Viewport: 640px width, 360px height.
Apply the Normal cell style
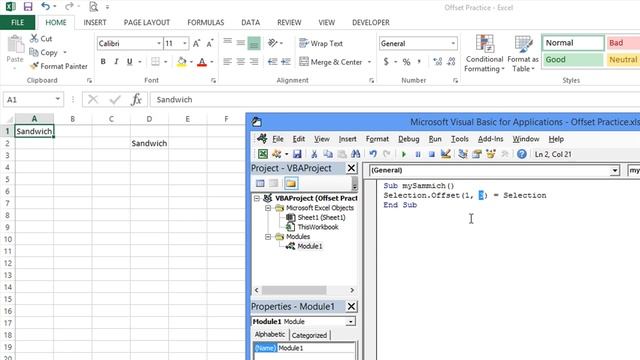[573, 43]
